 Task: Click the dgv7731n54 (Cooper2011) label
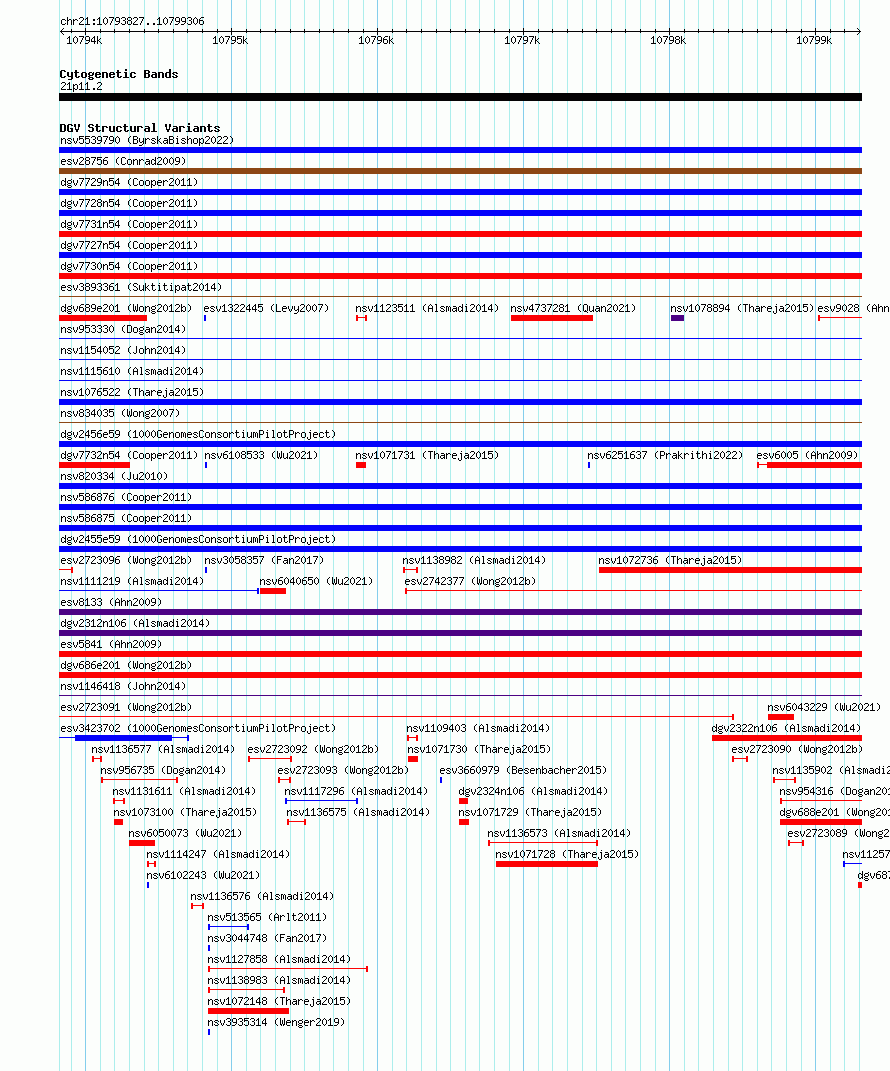129,224
